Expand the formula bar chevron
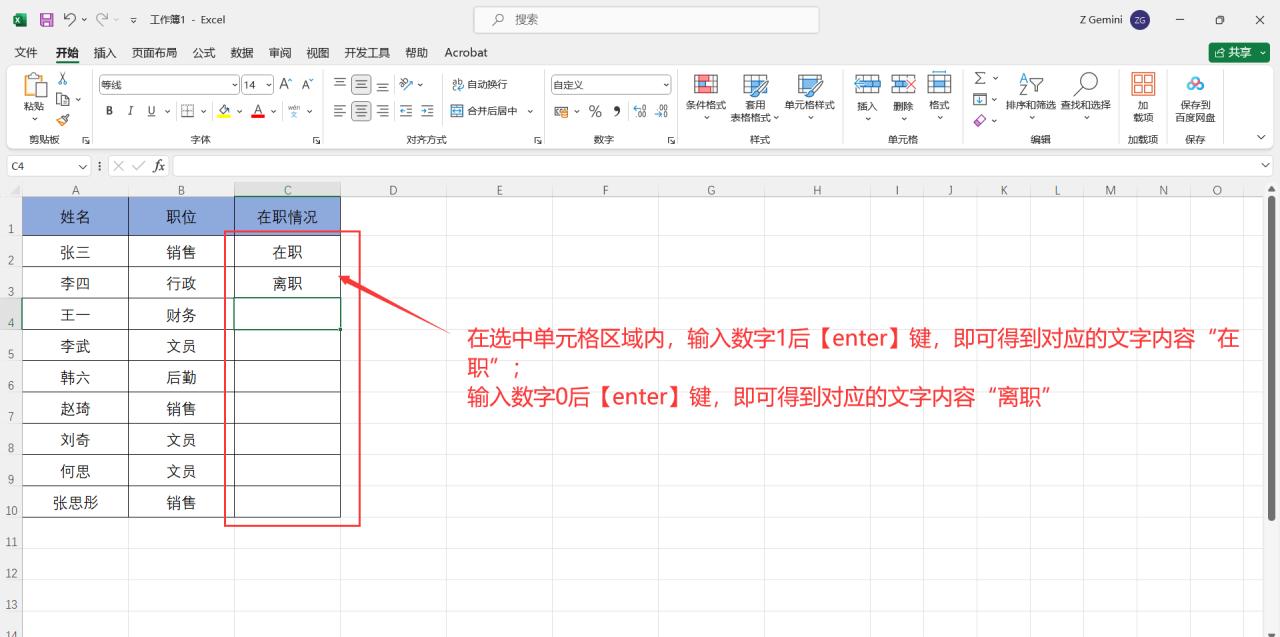Image resolution: width=1280 pixels, height=637 pixels. pyautogui.click(x=1267, y=166)
